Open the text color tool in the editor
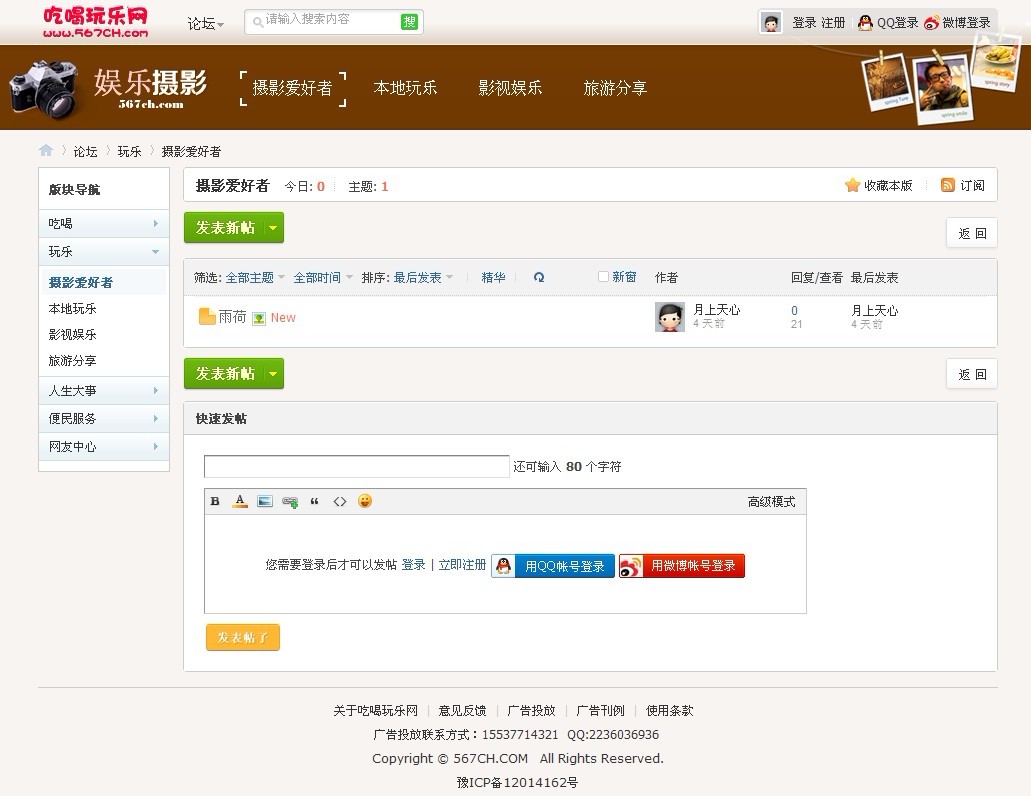Viewport: 1031px width, 796px height. (240, 501)
